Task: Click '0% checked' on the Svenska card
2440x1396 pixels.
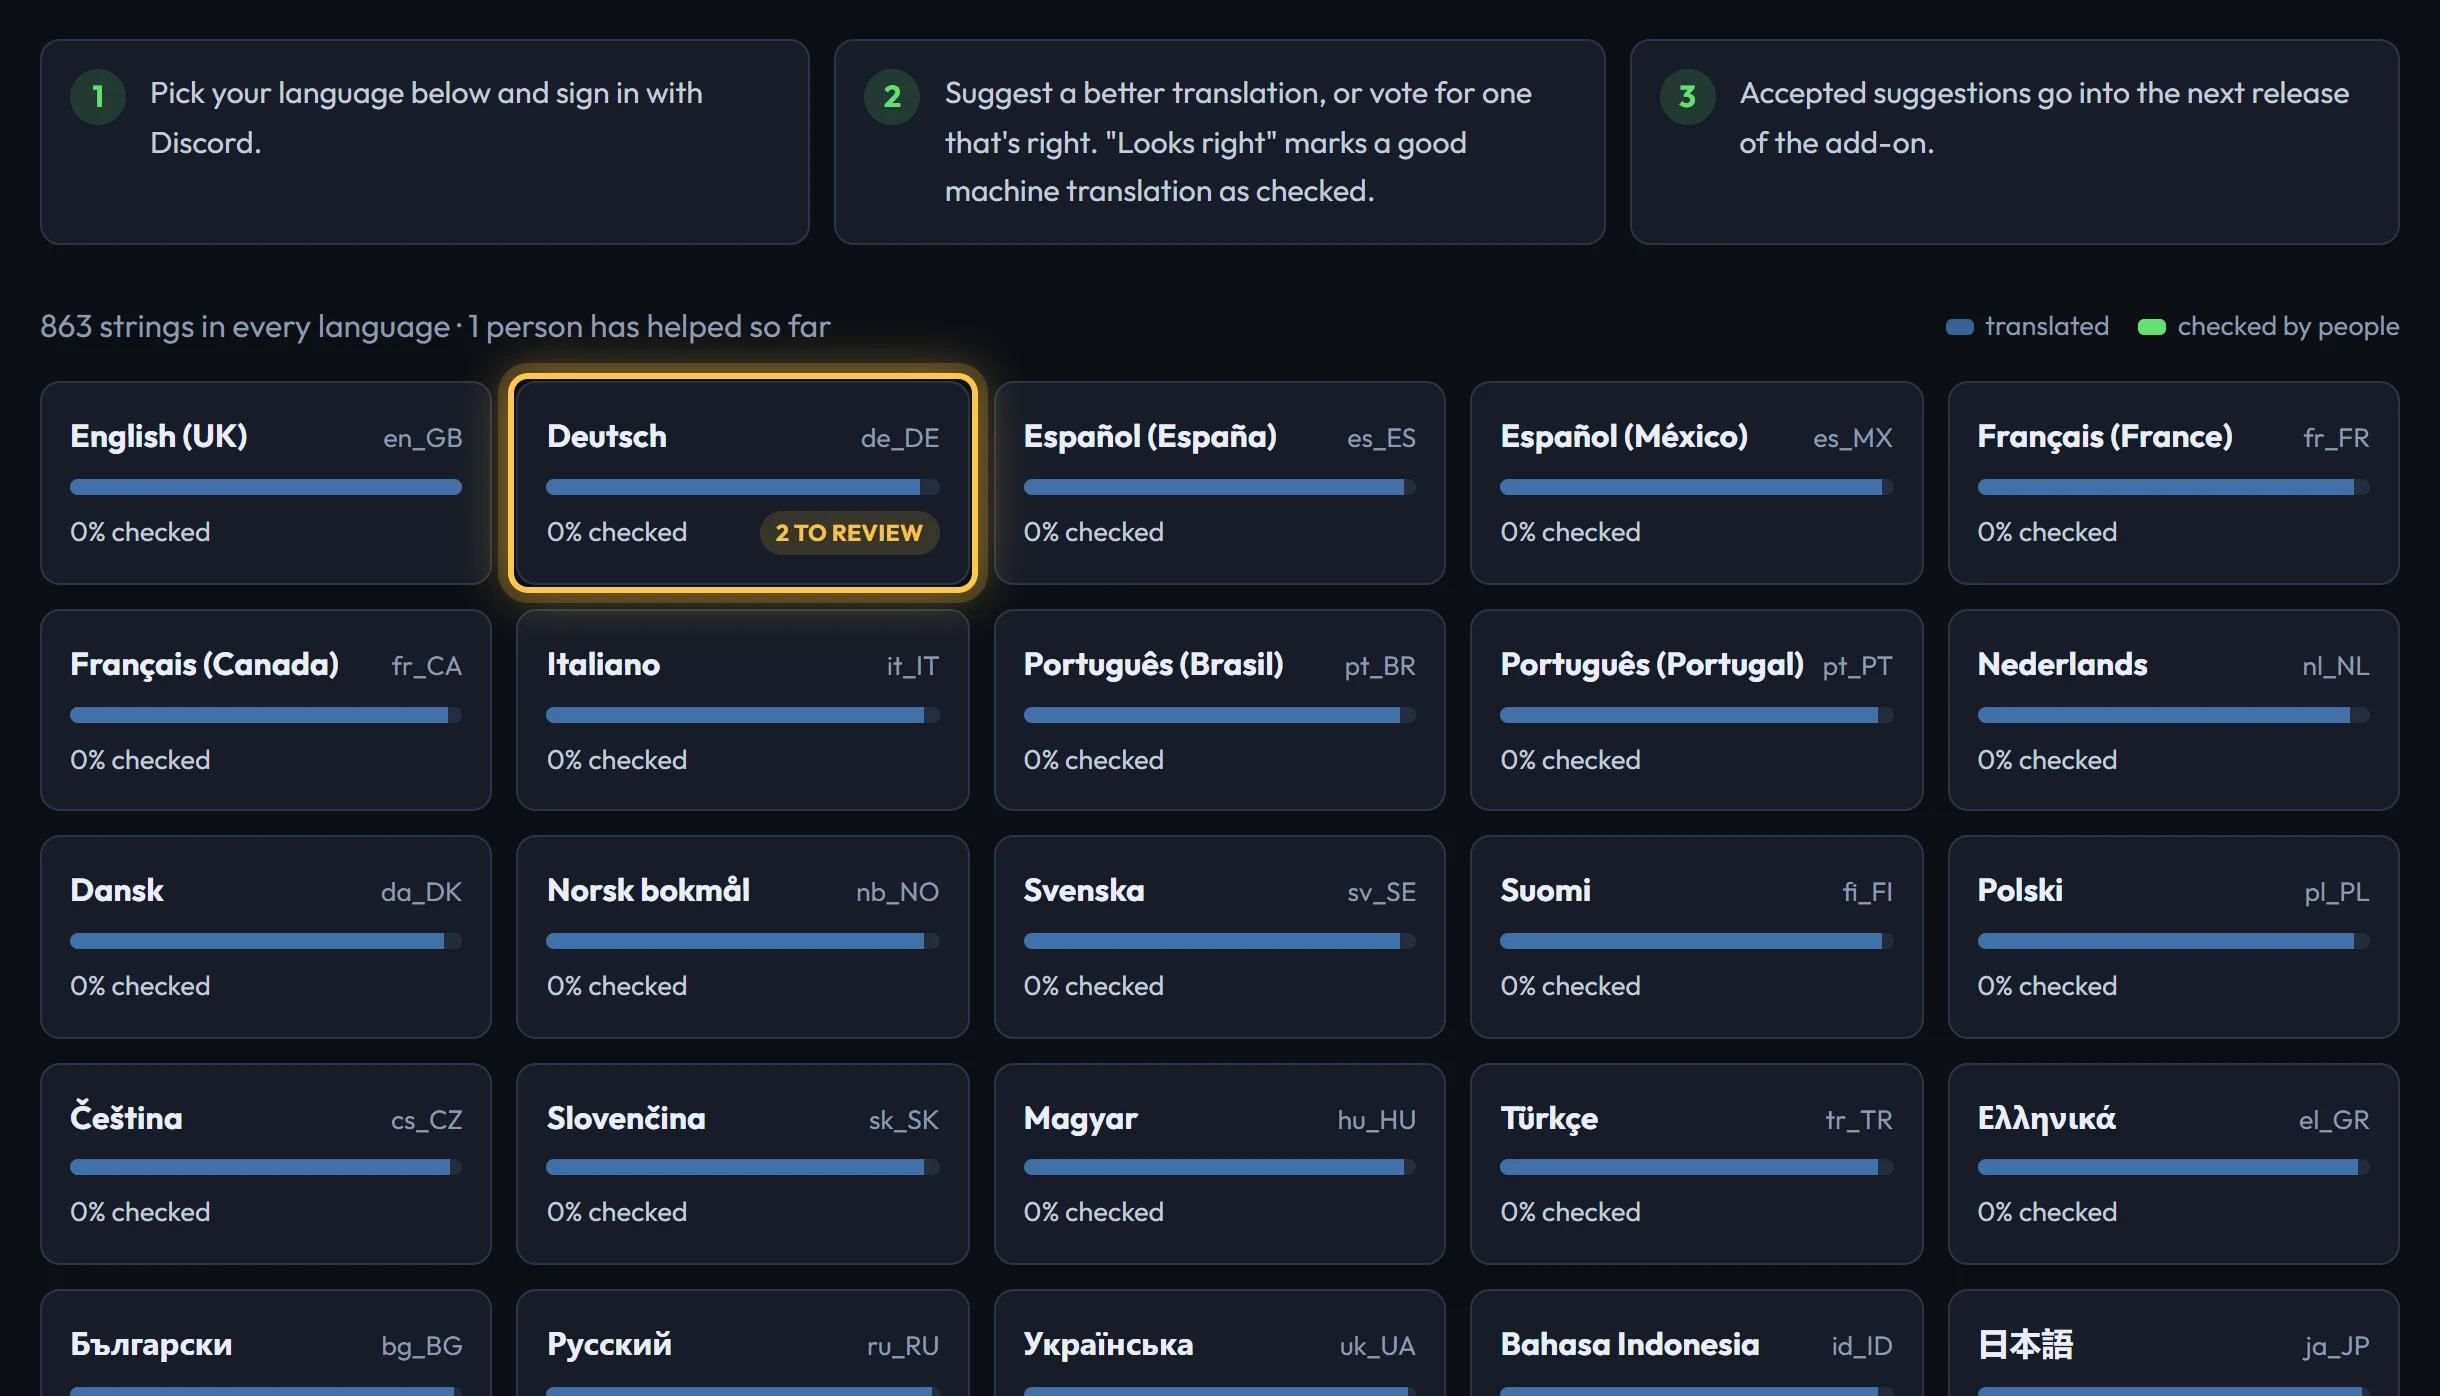Action: point(1093,986)
